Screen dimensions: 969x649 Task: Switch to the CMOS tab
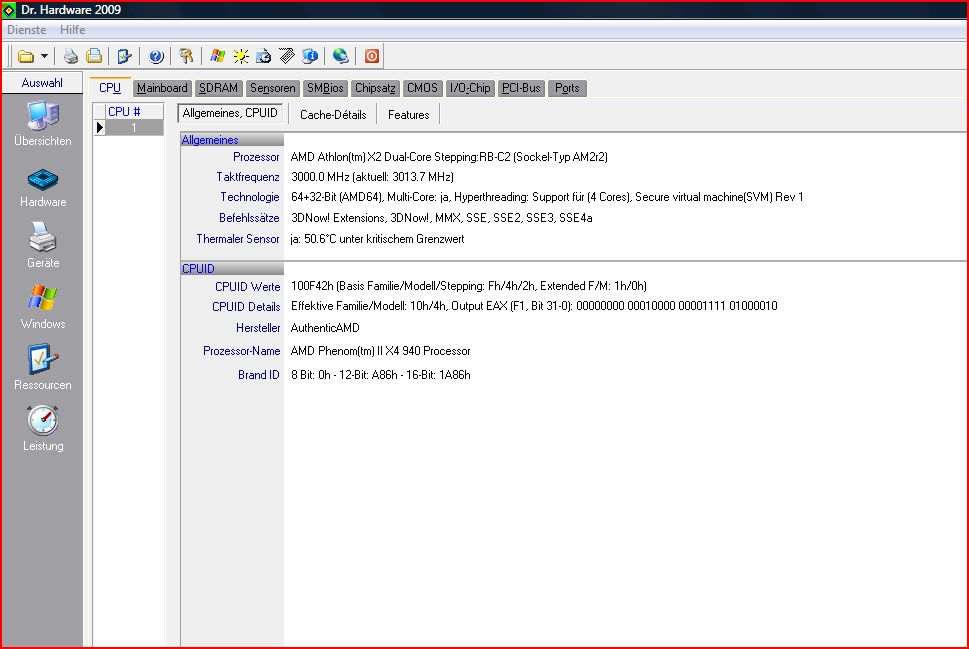pos(422,88)
